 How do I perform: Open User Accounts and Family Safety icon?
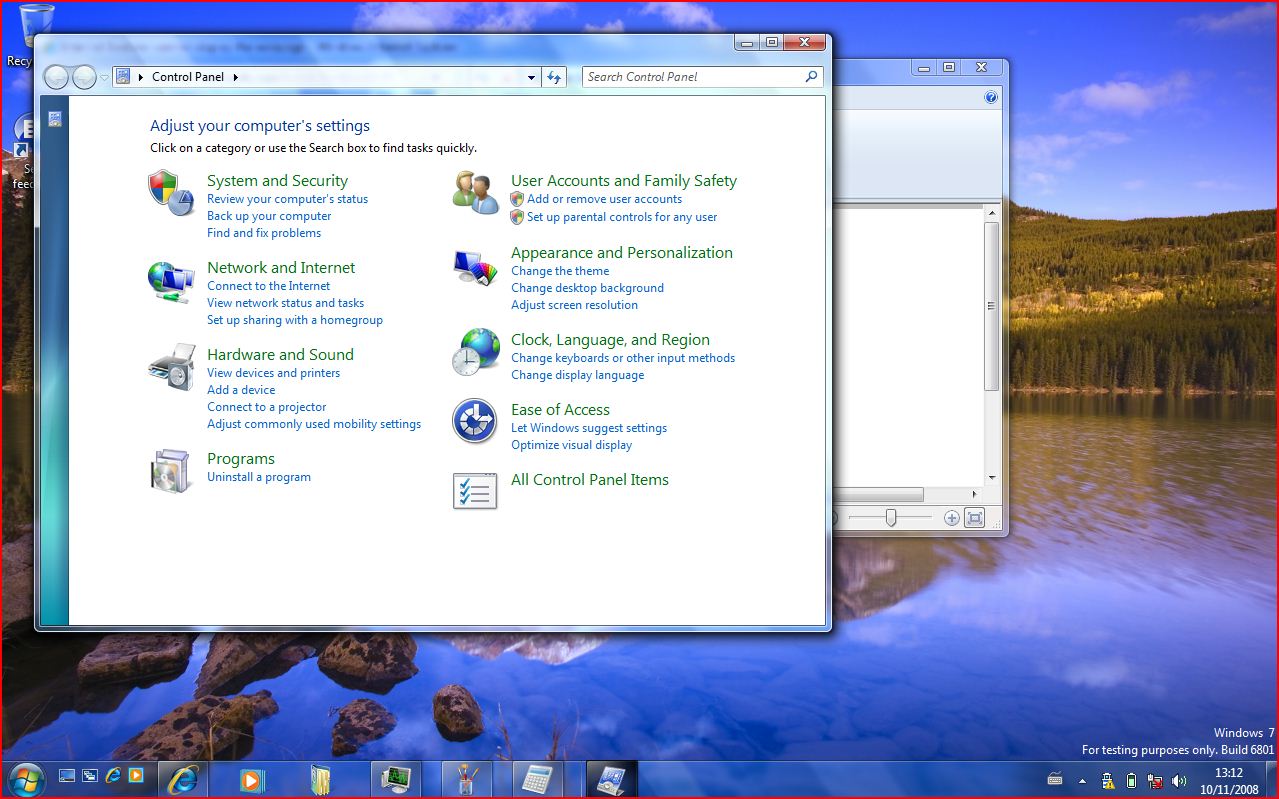point(475,192)
